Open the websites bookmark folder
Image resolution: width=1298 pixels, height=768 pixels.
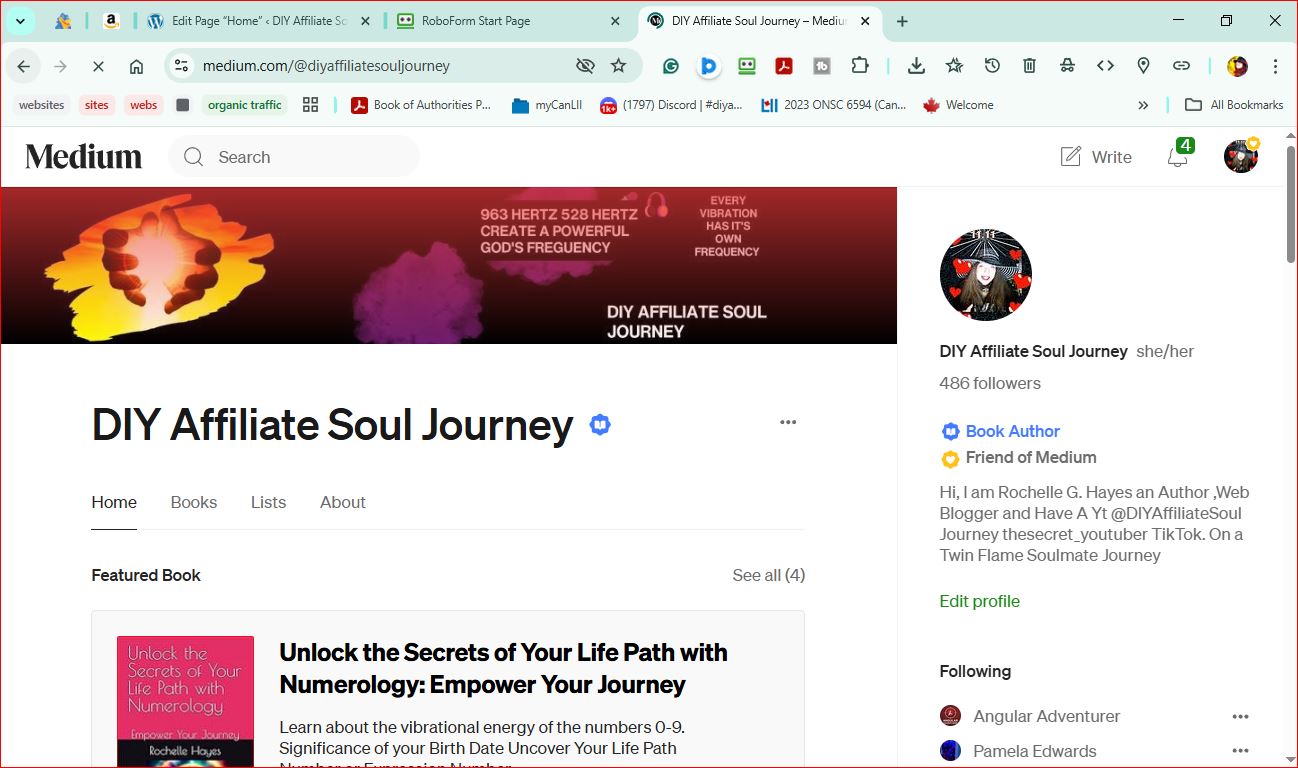41,105
